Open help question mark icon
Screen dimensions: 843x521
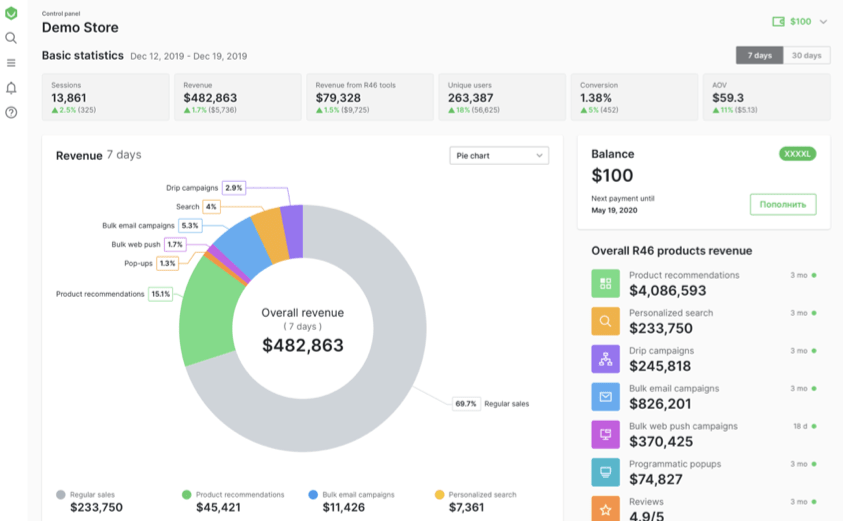pyautogui.click(x=11, y=112)
